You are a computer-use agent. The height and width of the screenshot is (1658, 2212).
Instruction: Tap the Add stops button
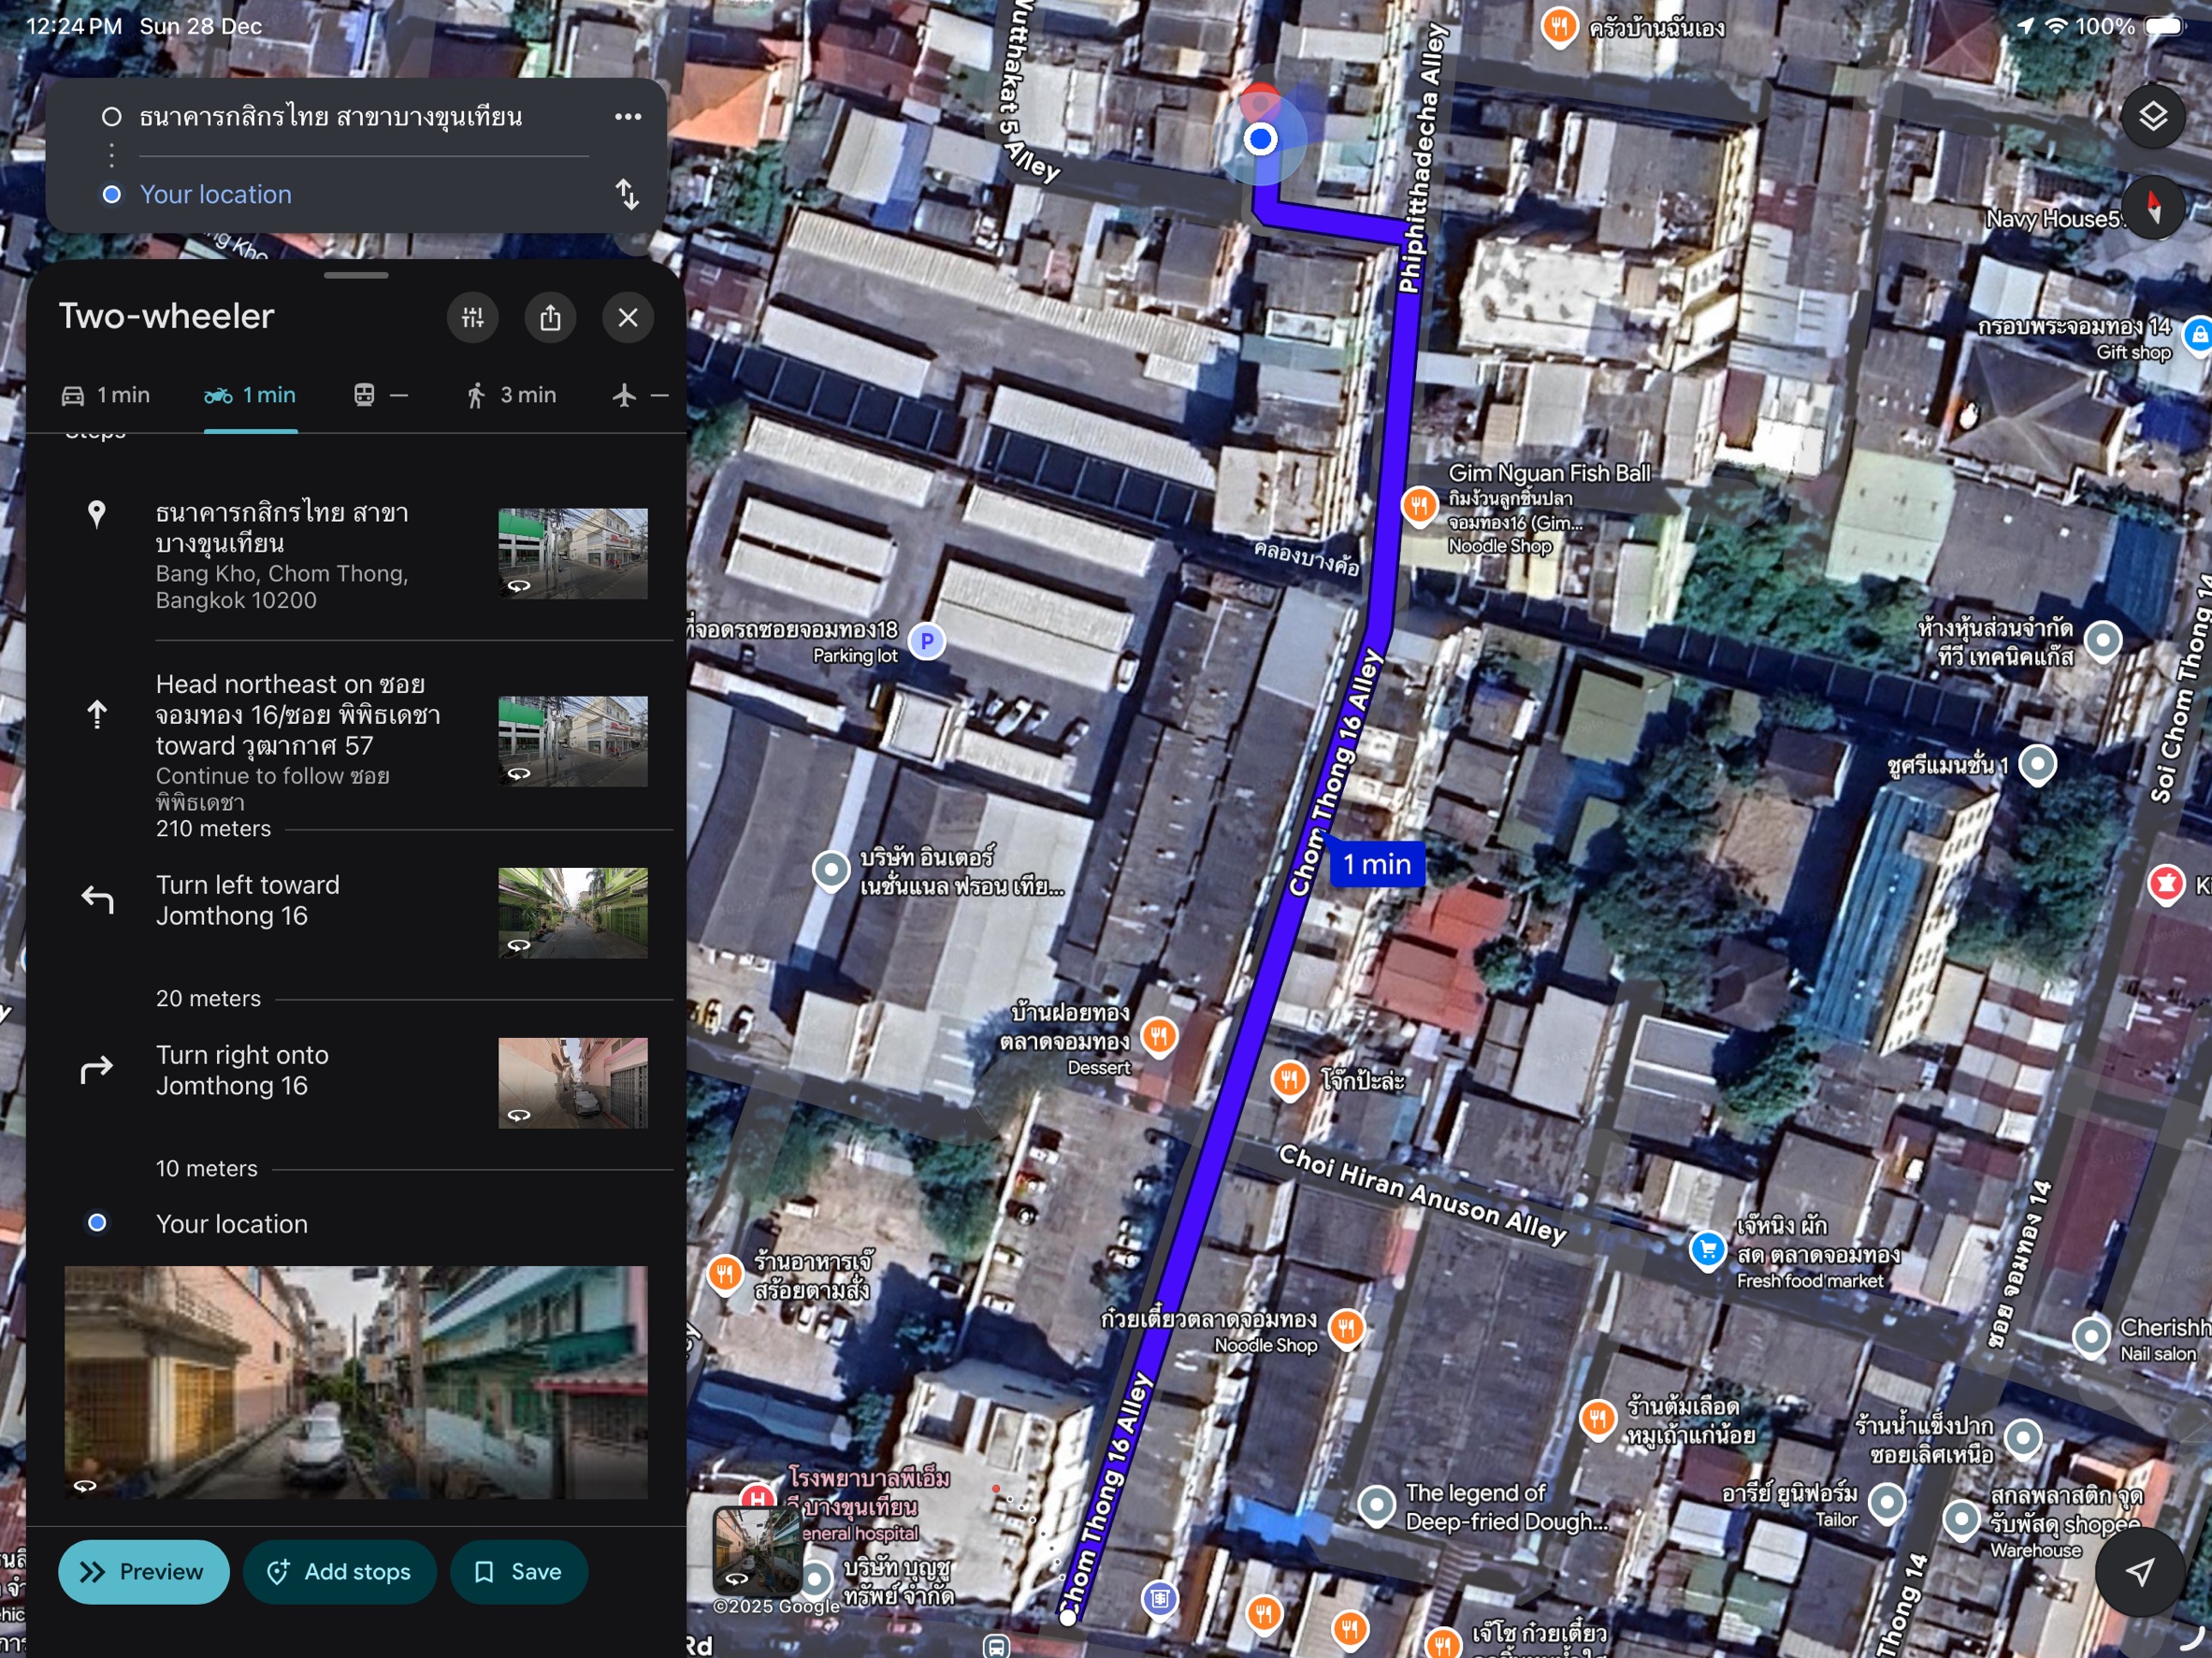(340, 1572)
